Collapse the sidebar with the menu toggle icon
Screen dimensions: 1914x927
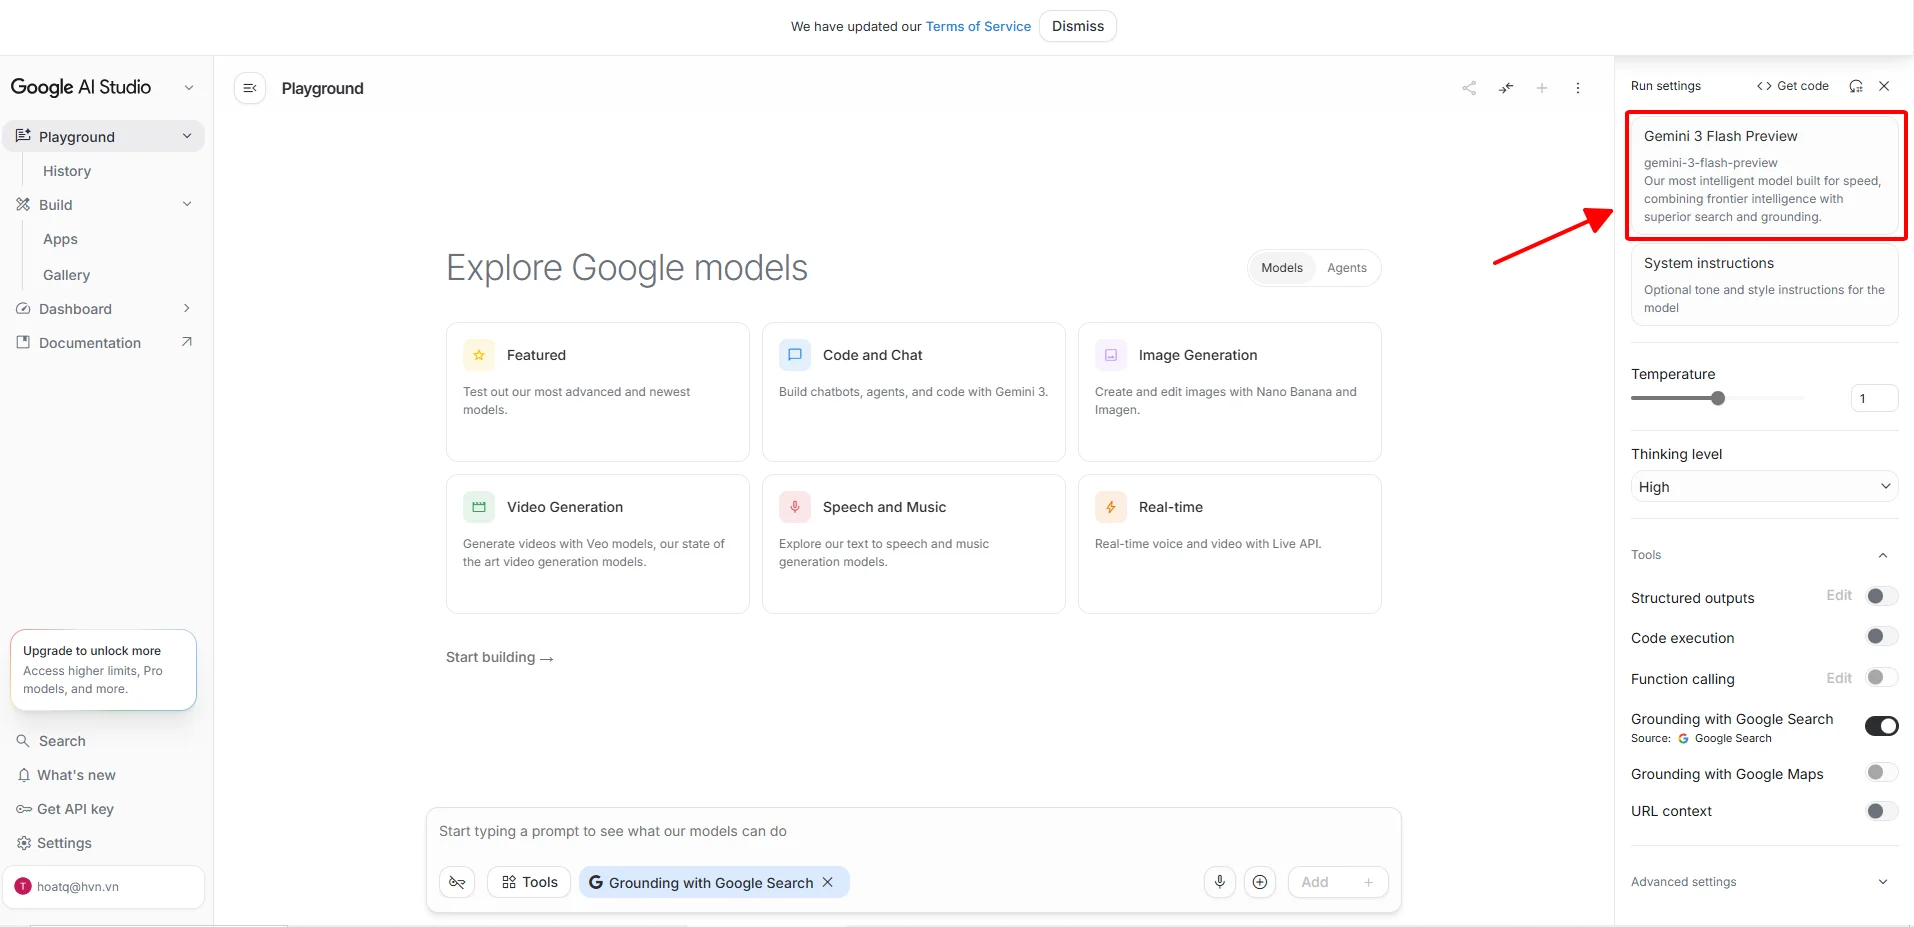click(x=250, y=88)
